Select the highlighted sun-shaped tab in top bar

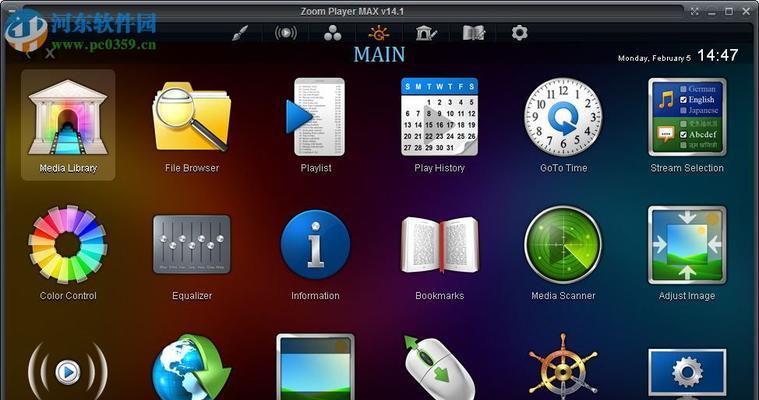point(379,33)
